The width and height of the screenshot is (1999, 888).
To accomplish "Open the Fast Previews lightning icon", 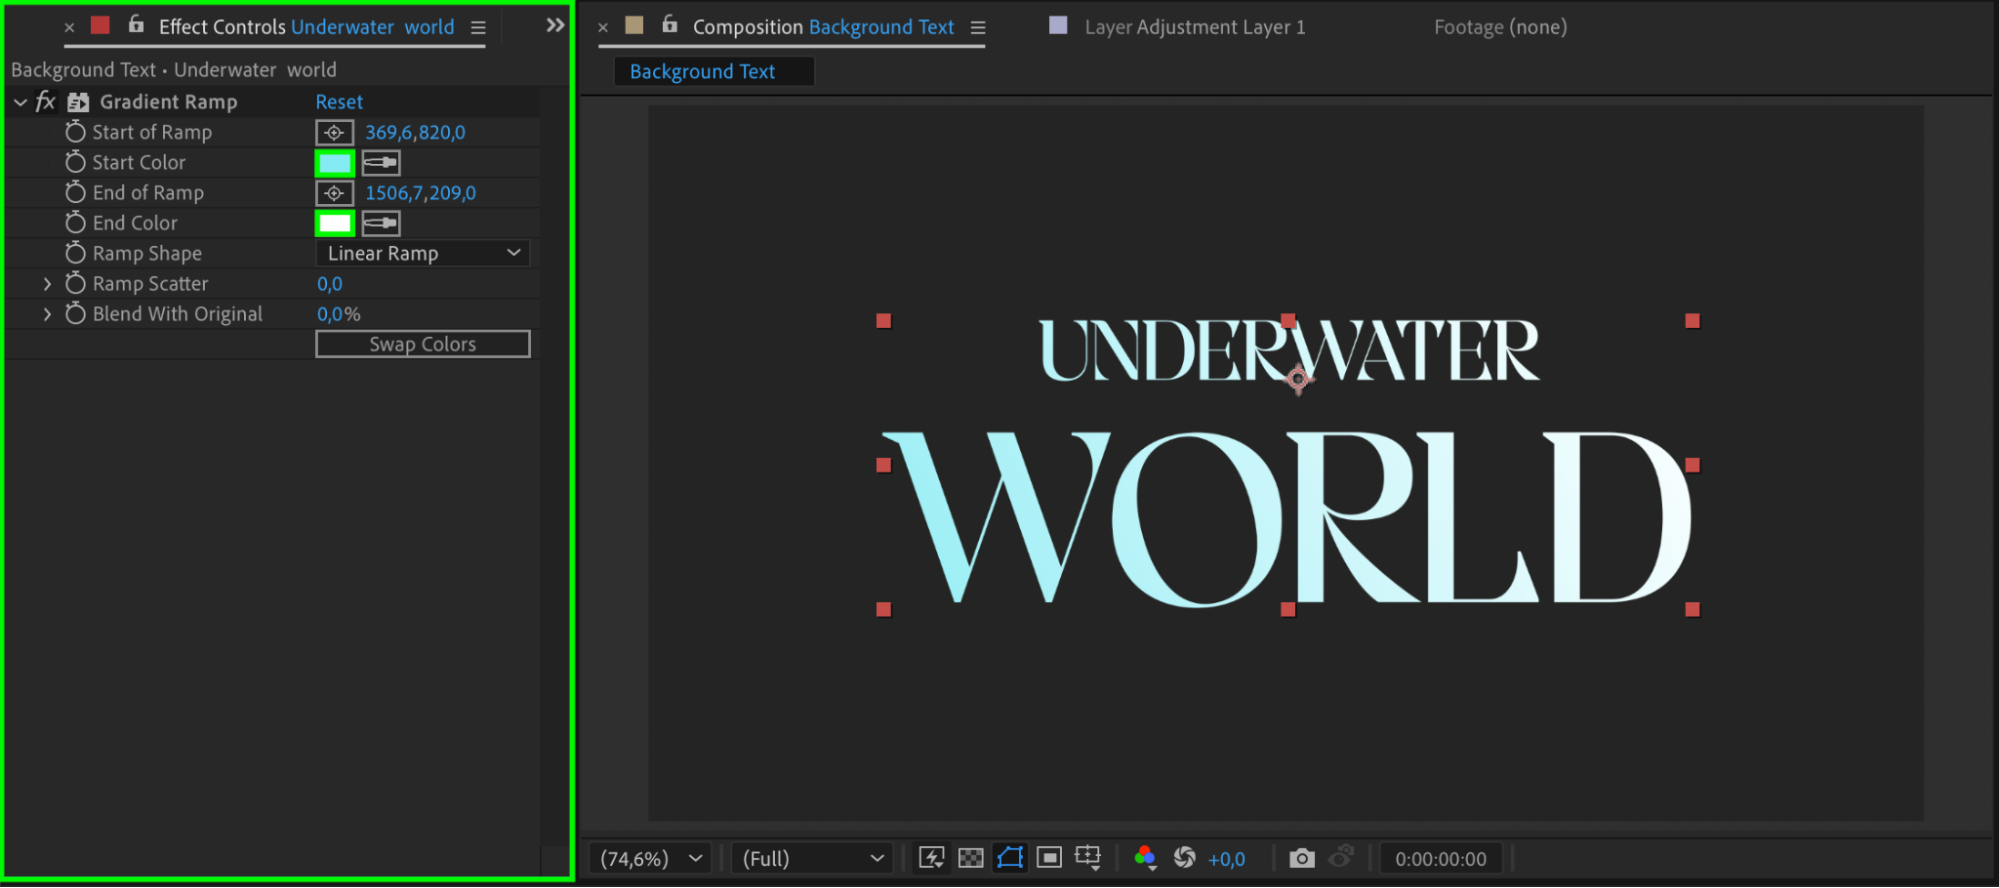I will [931, 858].
